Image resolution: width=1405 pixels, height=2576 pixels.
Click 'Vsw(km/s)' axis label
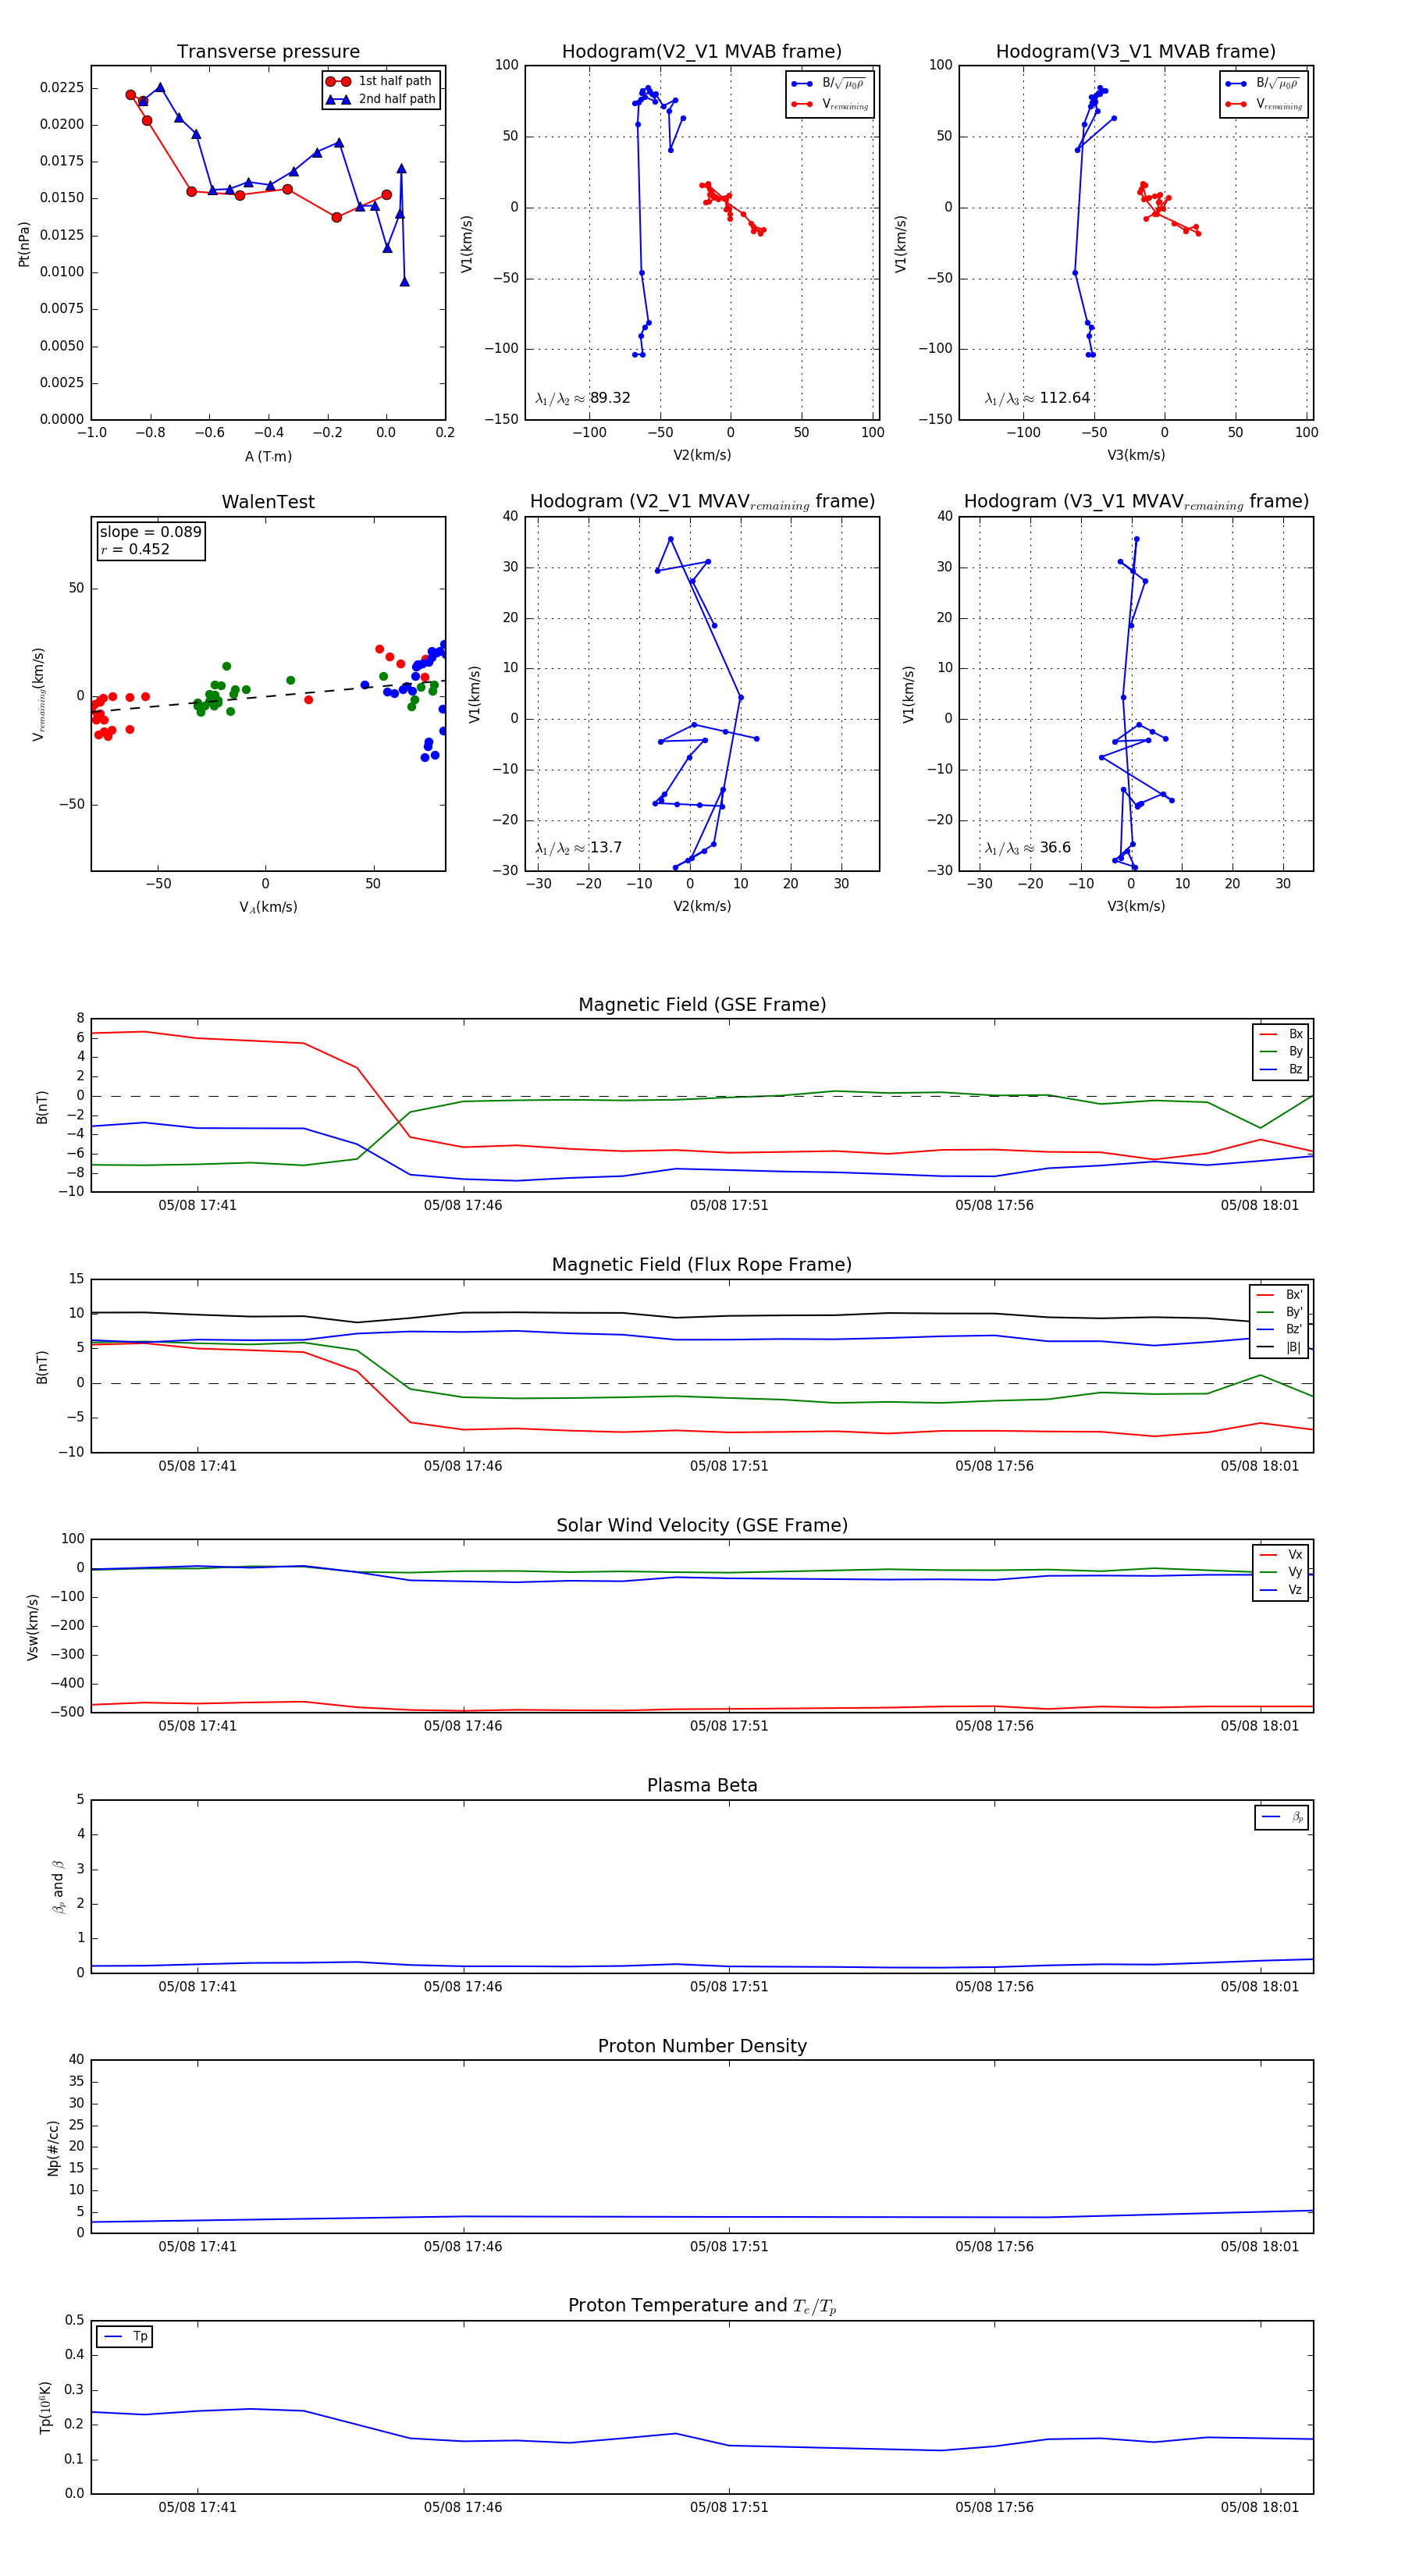33,1626
